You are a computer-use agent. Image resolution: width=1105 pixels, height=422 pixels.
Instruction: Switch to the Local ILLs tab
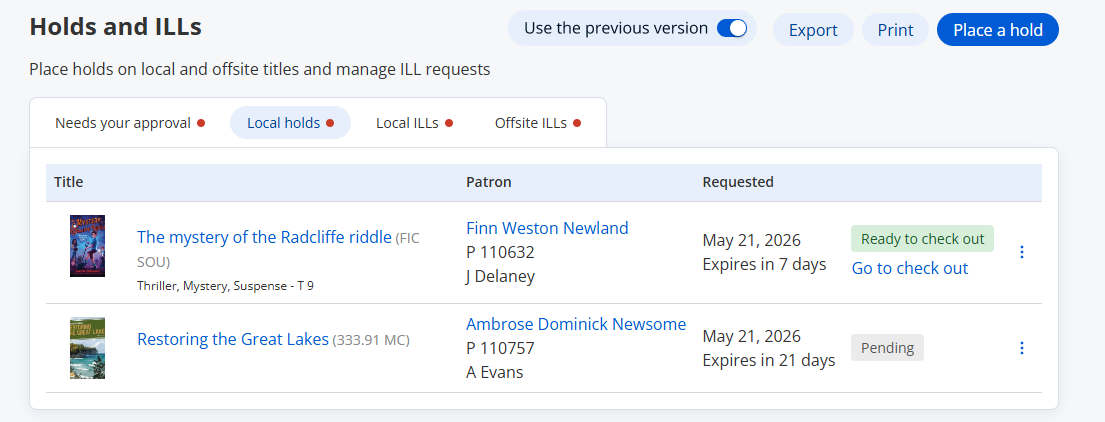[414, 123]
